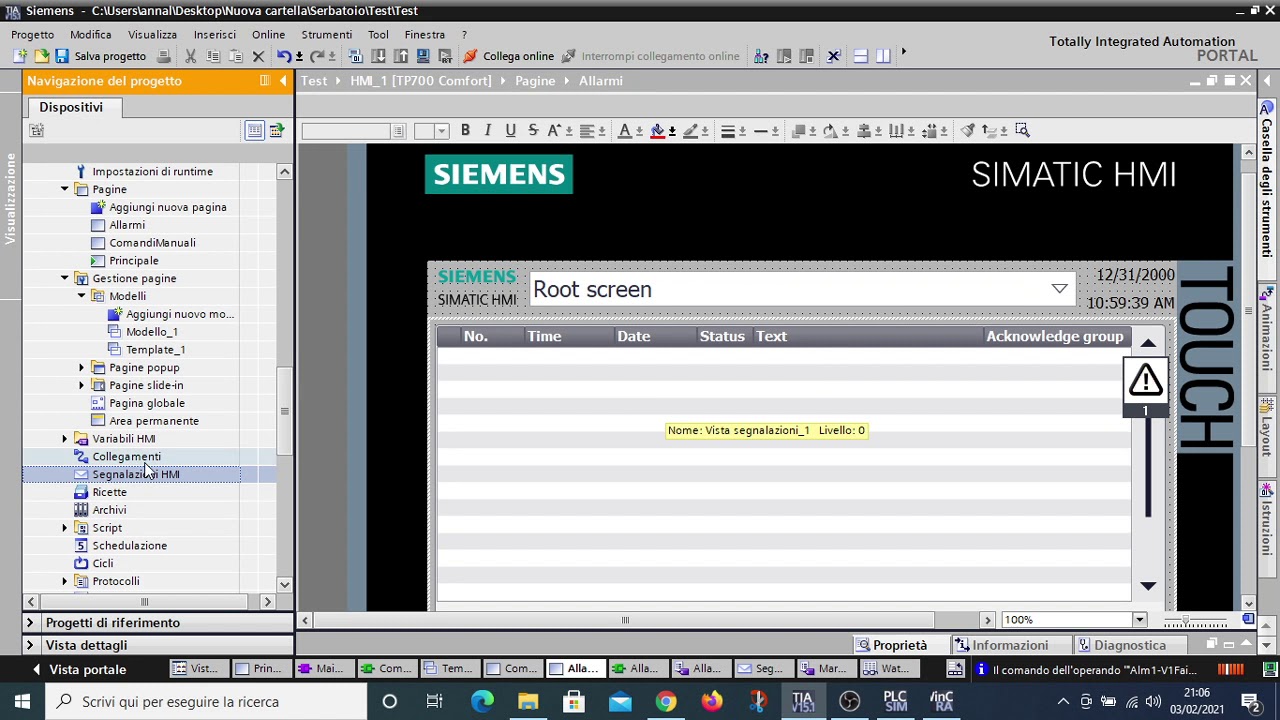
Task: Click the split editor horizontally icon
Action: point(860,56)
